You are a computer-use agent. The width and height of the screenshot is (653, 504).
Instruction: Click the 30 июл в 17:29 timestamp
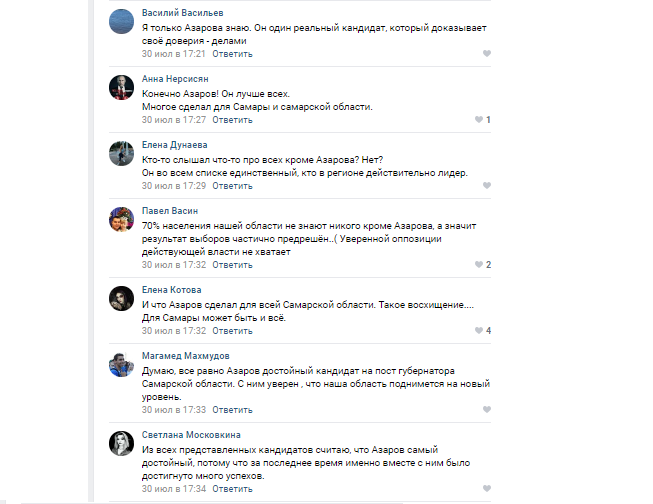pyautogui.click(x=173, y=185)
